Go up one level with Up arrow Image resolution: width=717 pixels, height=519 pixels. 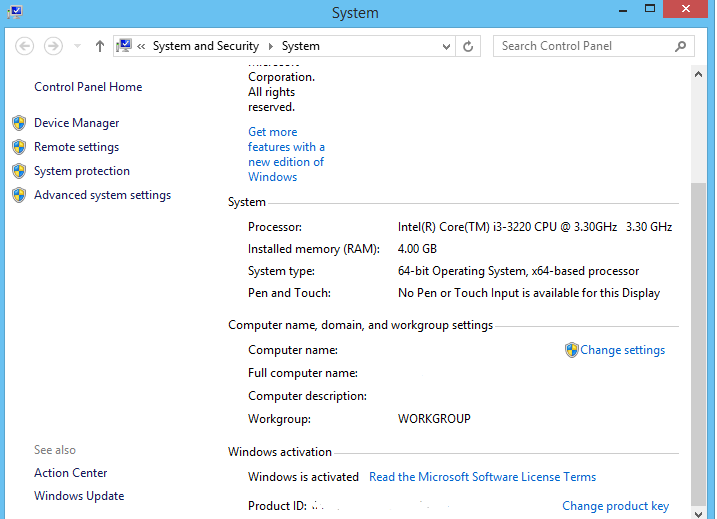pyautogui.click(x=100, y=46)
